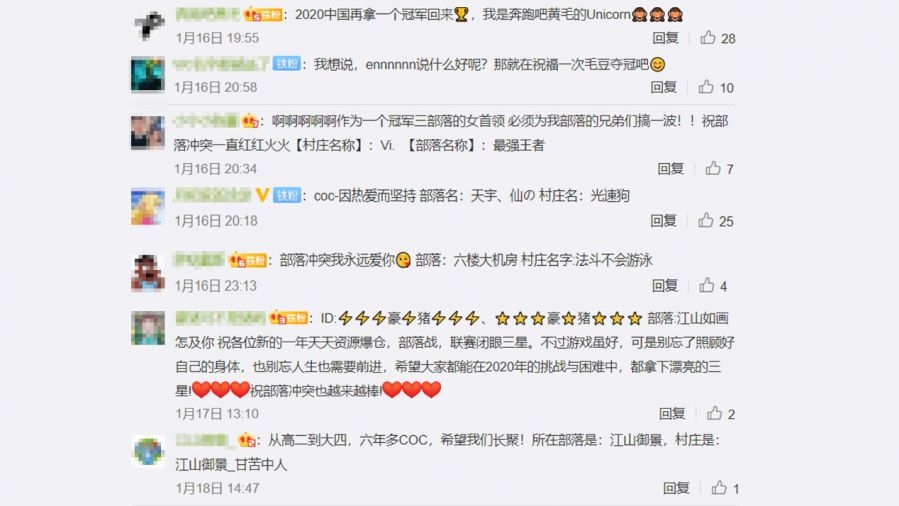Screen dimensions: 899x506
Task: Open avatar of the 19:55 commenter
Action: coord(148,25)
